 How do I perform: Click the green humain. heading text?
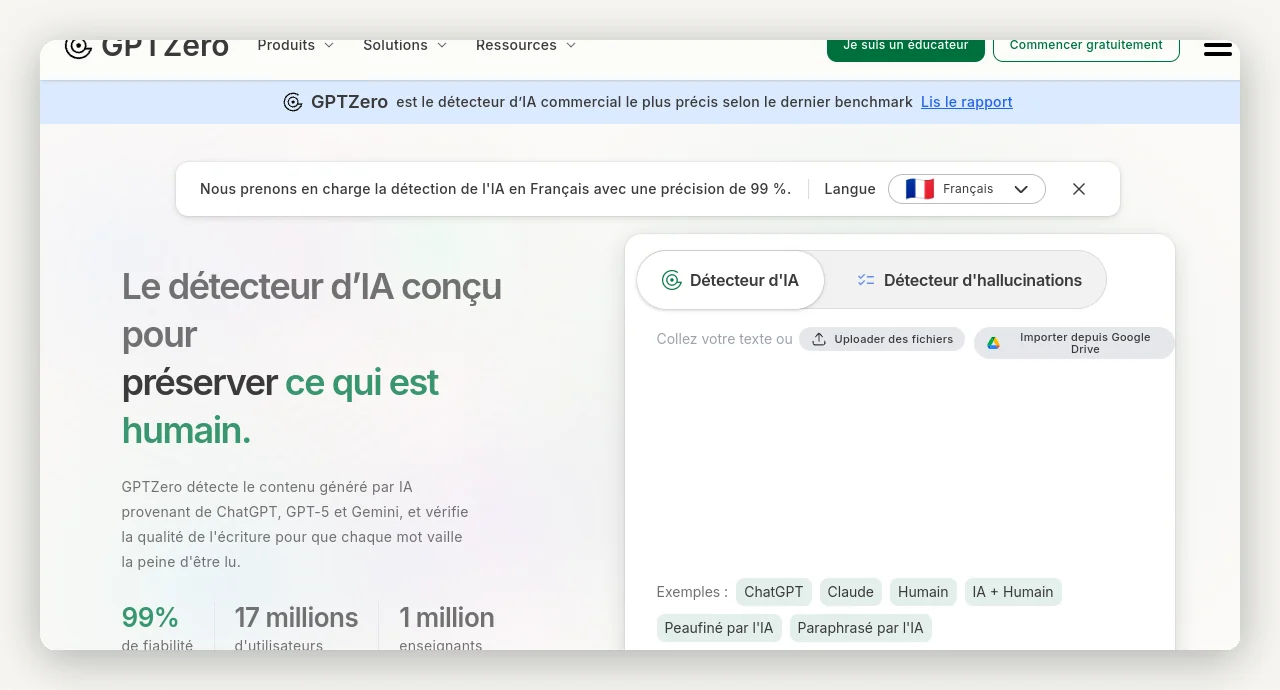pyautogui.click(x=186, y=430)
